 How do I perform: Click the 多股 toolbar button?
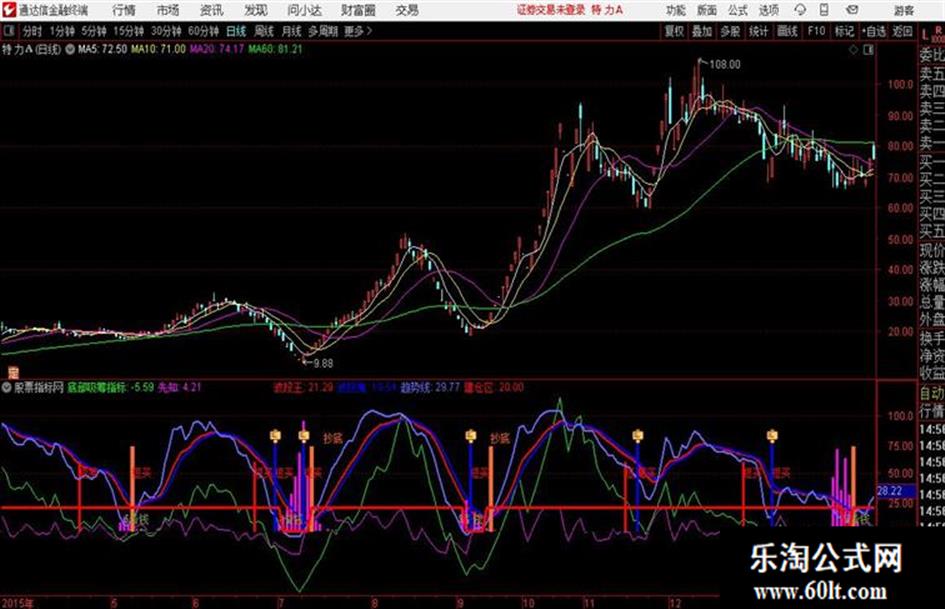pos(730,31)
